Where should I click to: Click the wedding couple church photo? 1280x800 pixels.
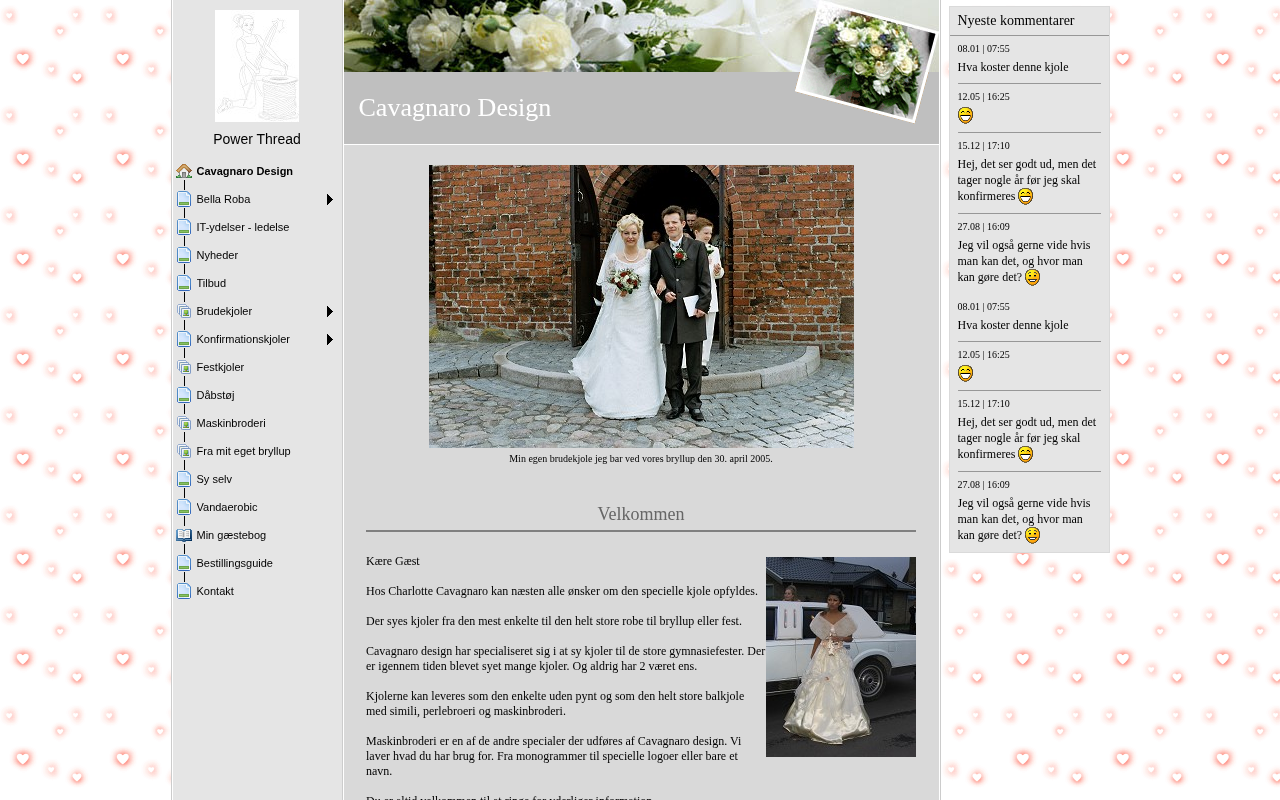[x=641, y=306]
